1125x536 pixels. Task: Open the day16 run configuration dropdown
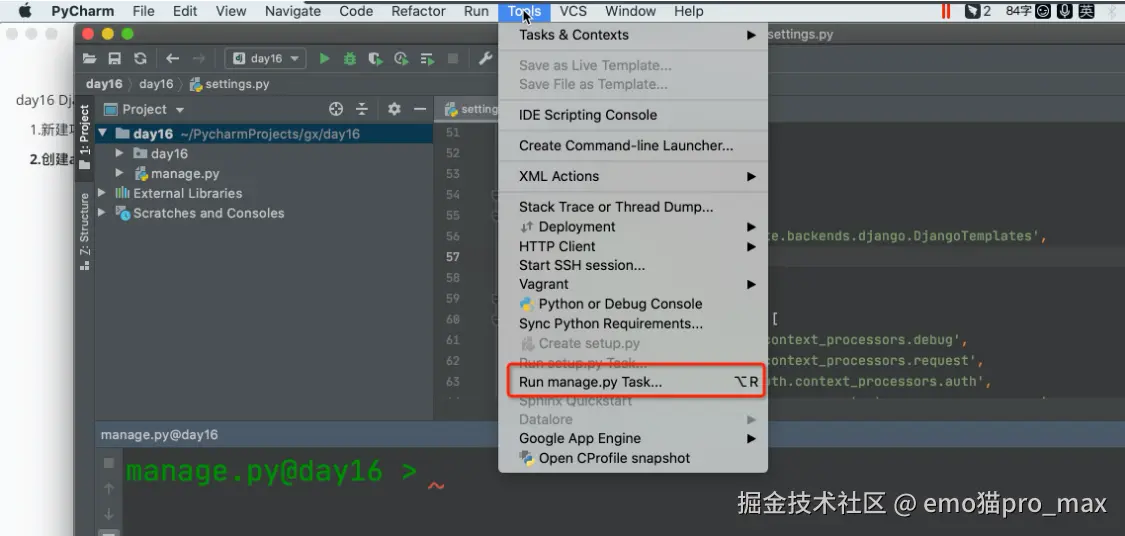pyautogui.click(x=265, y=59)
